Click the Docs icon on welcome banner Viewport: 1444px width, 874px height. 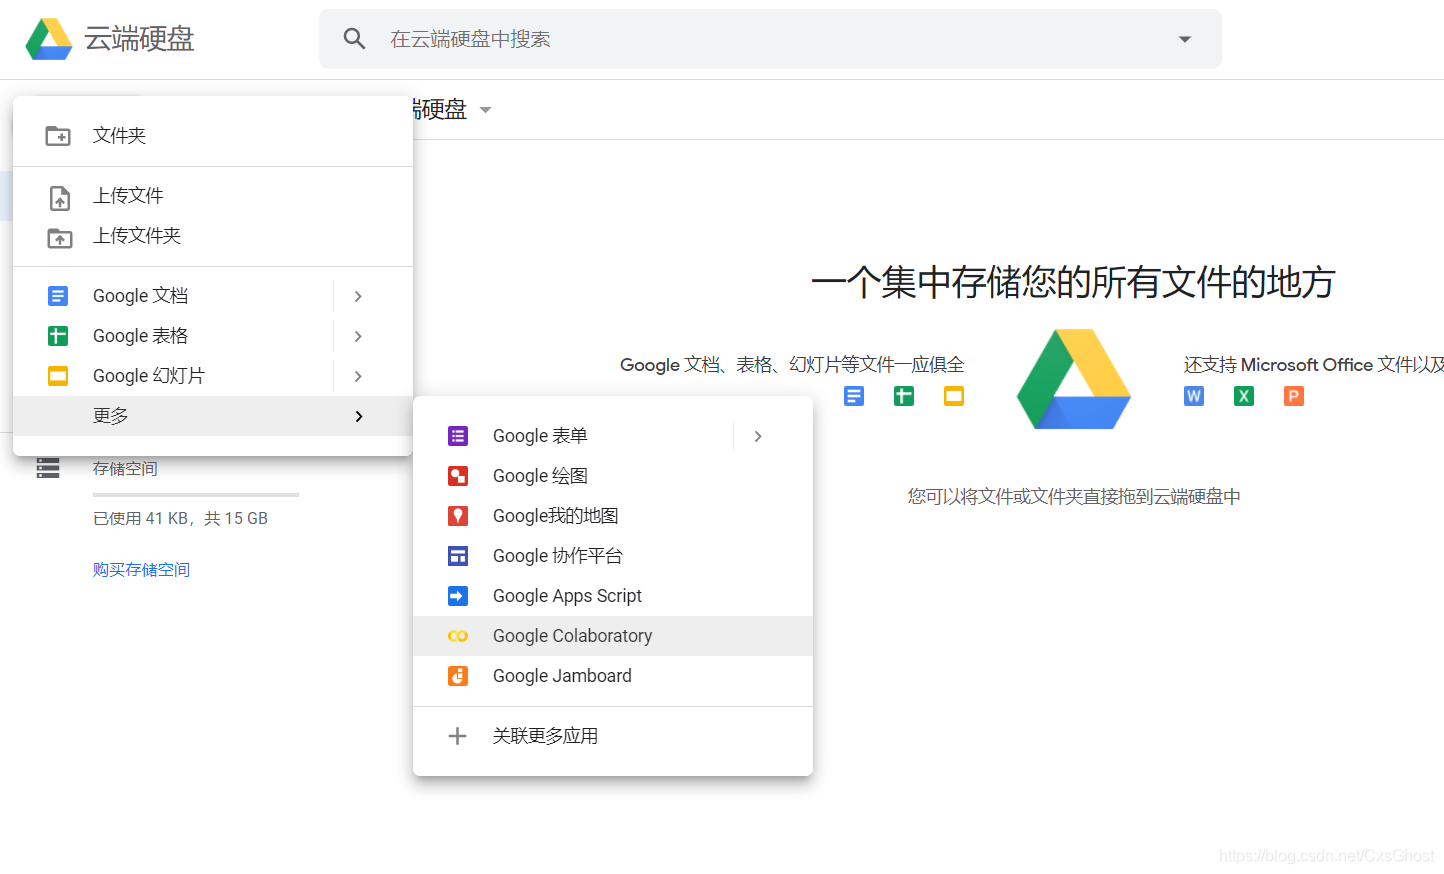click(854, 396)
